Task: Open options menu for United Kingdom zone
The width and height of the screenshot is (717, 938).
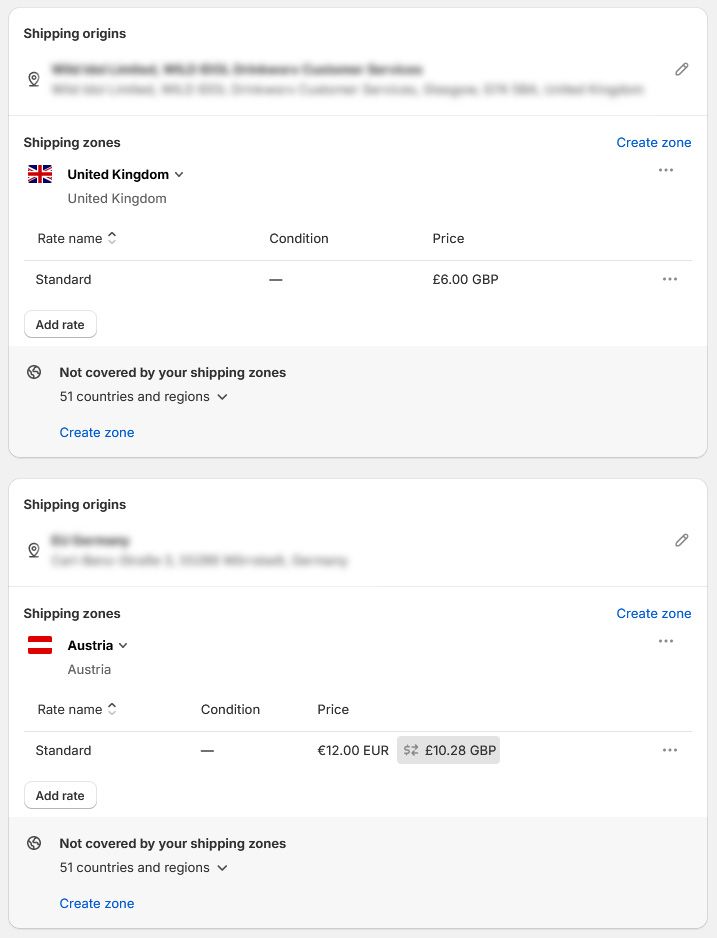Action: tap(666, 170)
